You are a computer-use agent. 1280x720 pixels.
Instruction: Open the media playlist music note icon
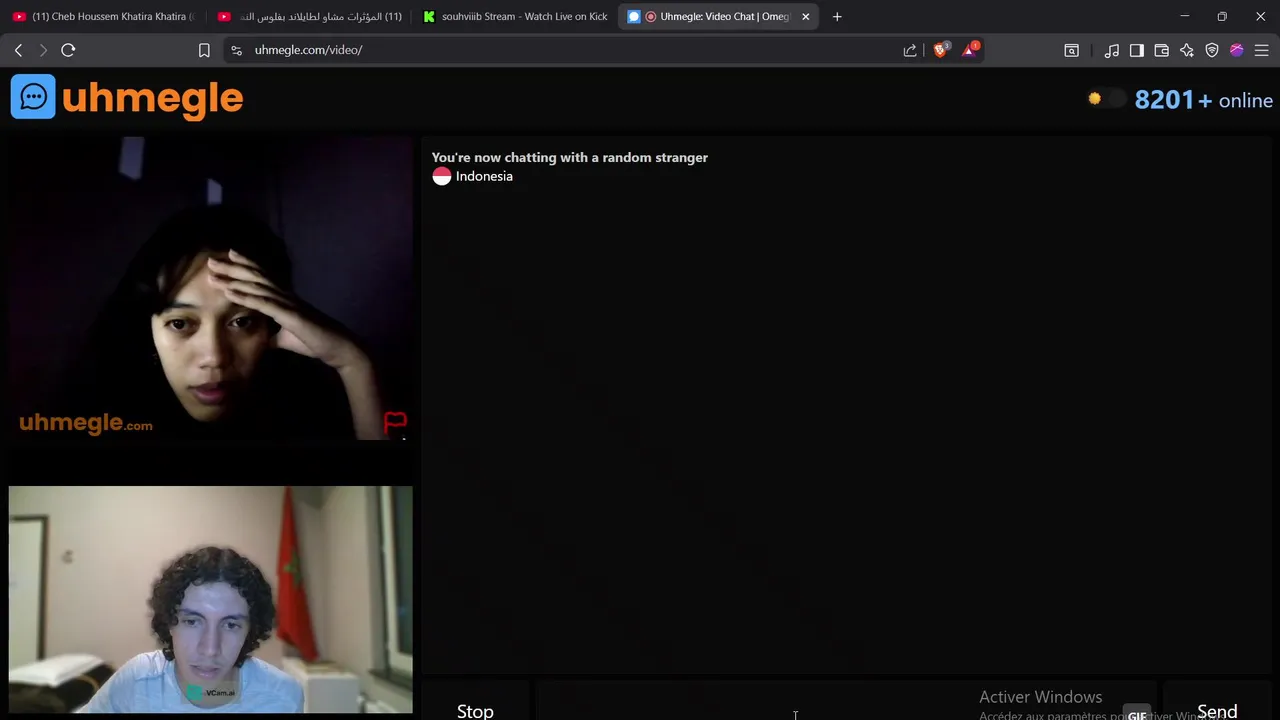click(1111, 50)
